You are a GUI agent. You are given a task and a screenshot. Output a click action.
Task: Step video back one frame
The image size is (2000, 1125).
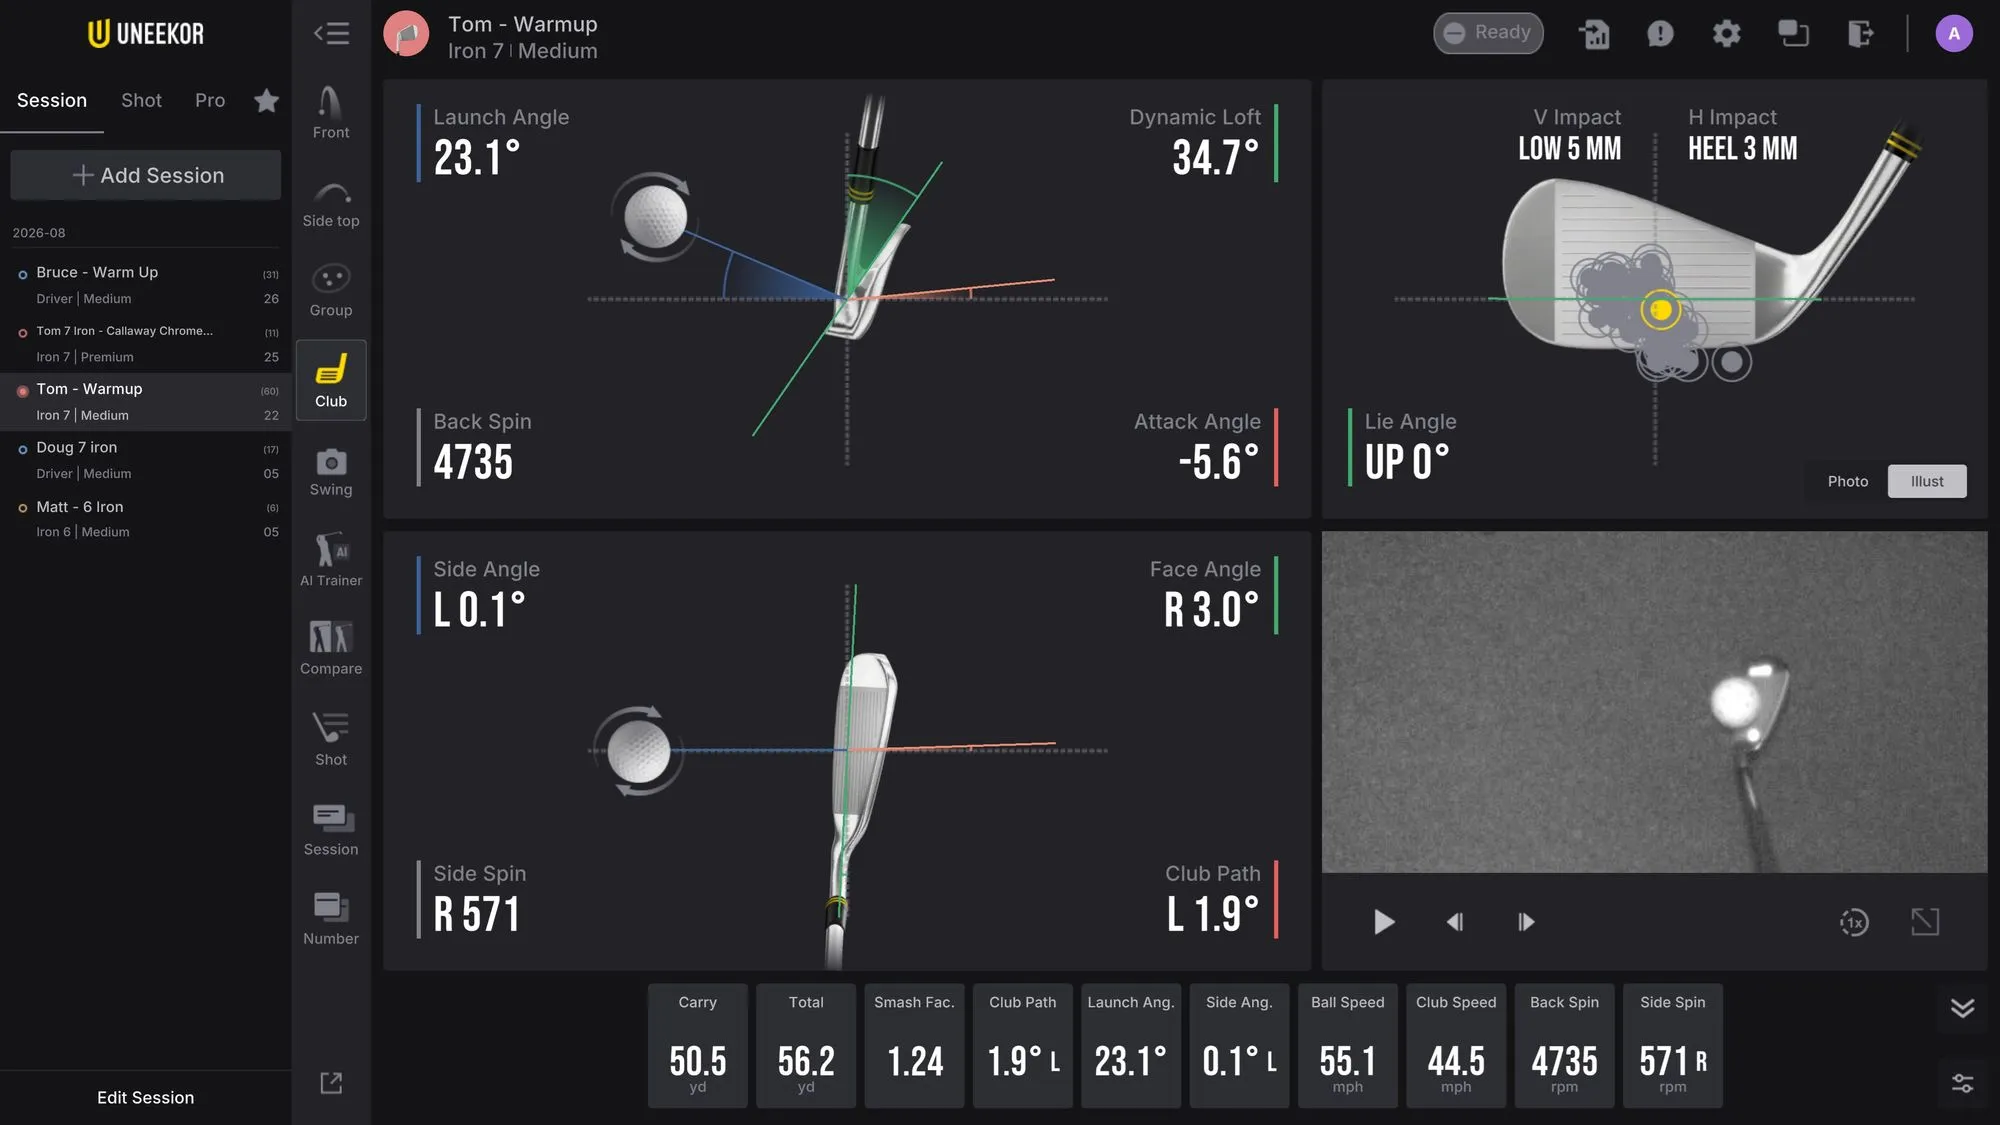click(x=1455, y=922)
